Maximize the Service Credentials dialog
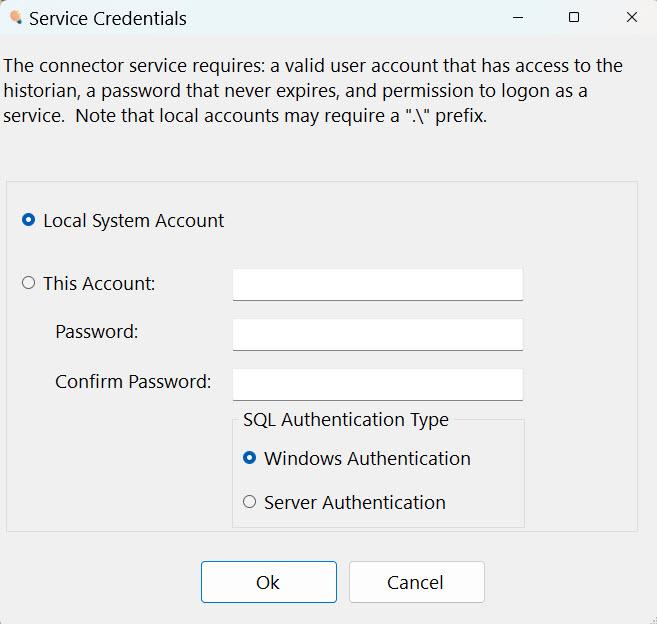This screenshot has width=657, height=624. tap(574, 18)
